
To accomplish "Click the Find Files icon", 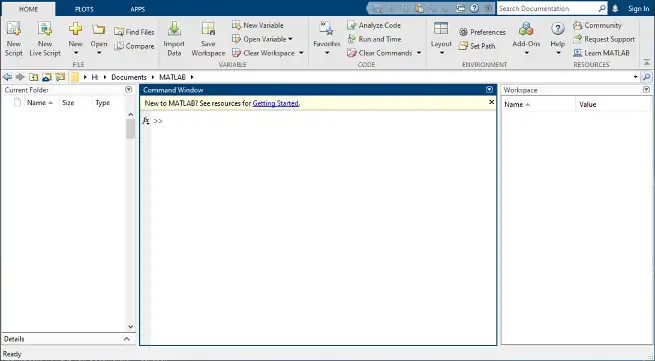I will (x=119, y=32).
